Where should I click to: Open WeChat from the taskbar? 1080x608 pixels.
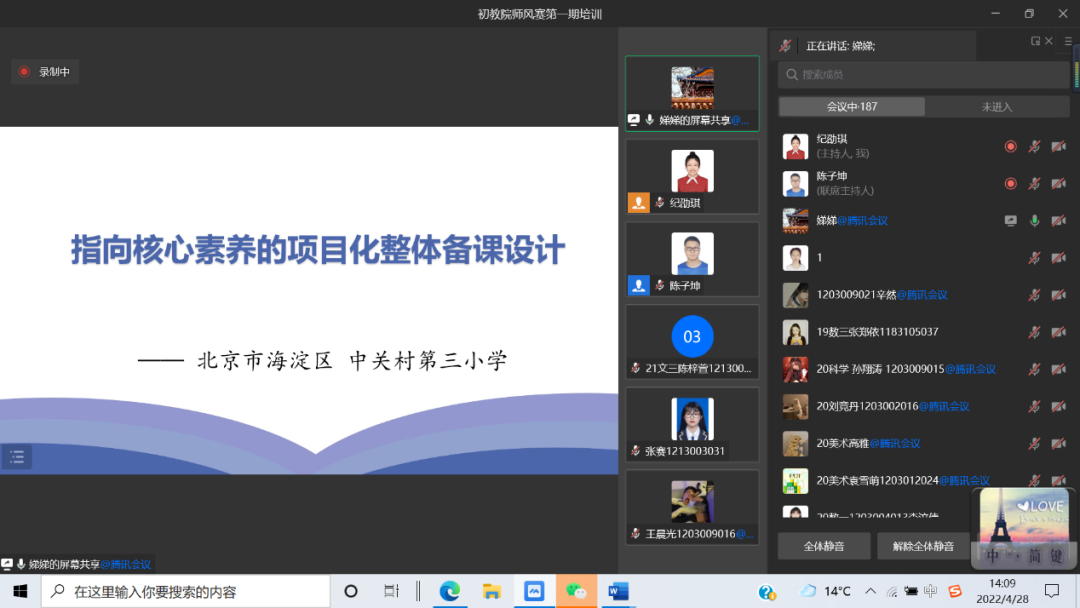click(576, 591)
